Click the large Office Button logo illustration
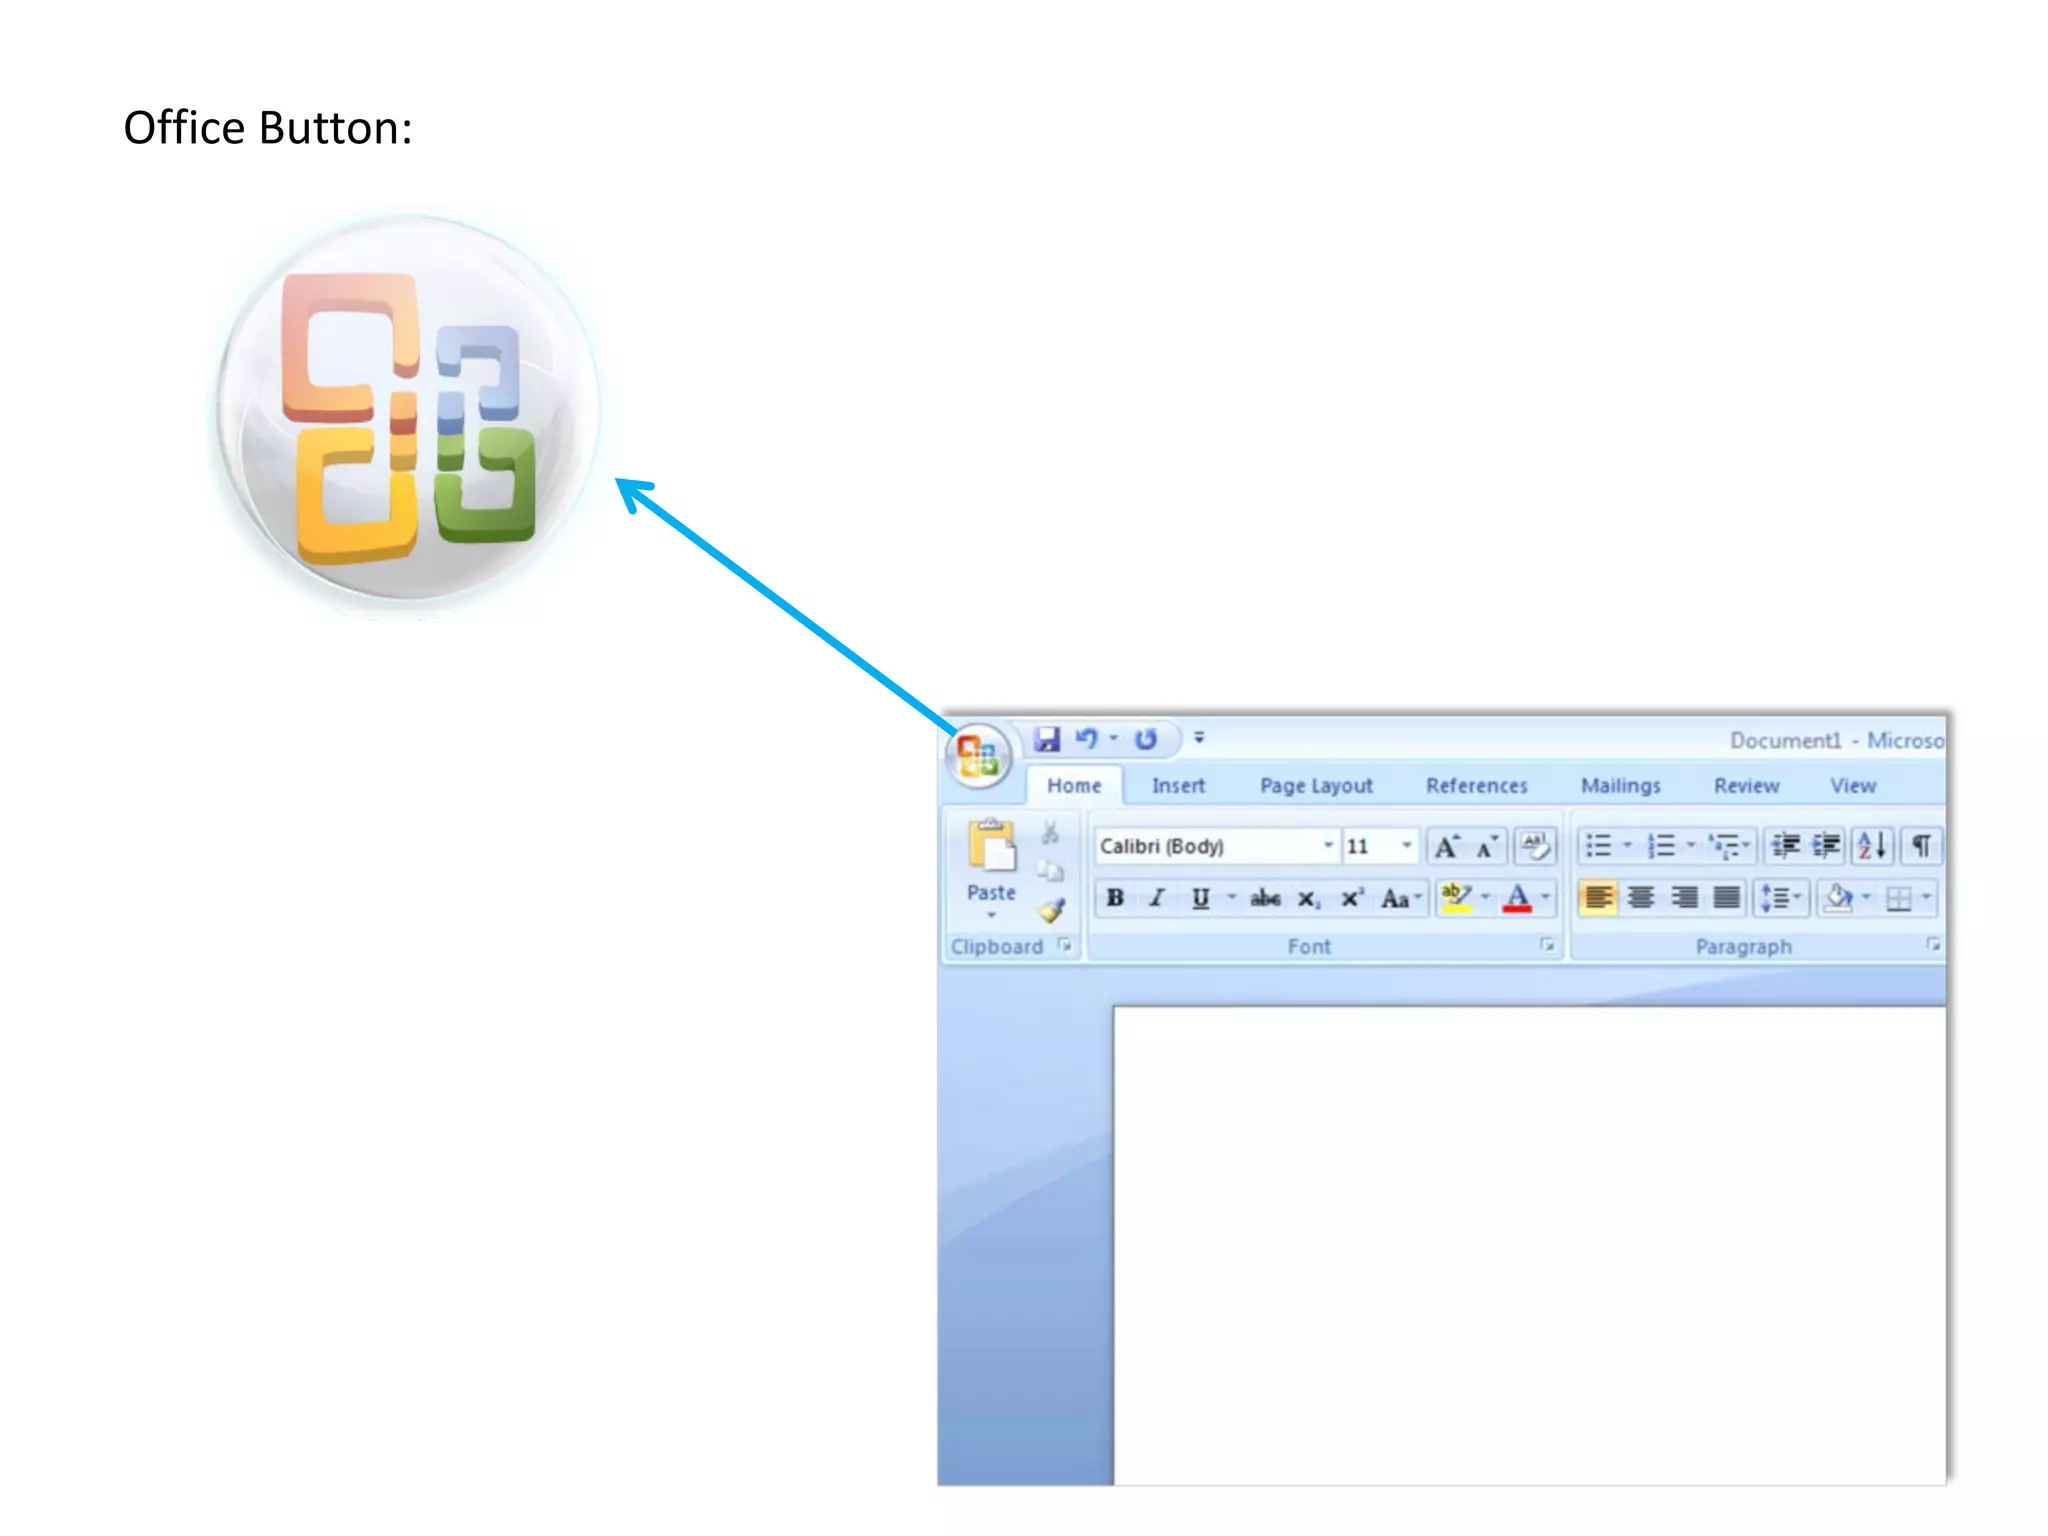Image resolution: width=2048 pixels, height=1536 pixels. [x=408, y=410]
